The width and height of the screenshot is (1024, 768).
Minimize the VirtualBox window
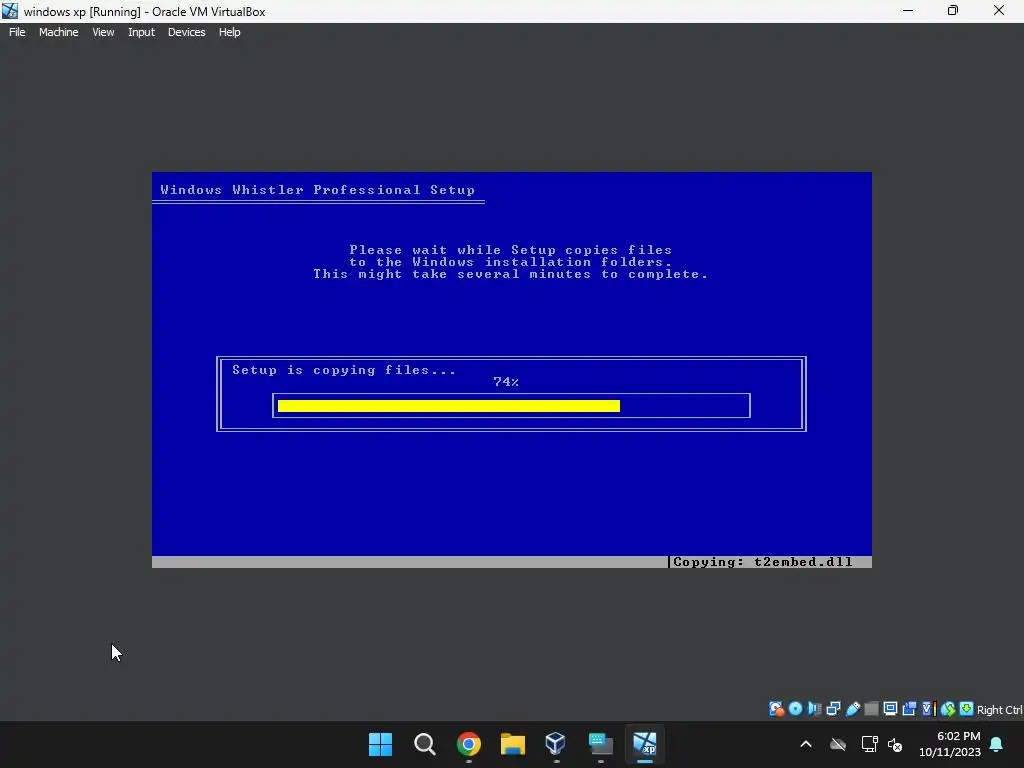point(908,11)
